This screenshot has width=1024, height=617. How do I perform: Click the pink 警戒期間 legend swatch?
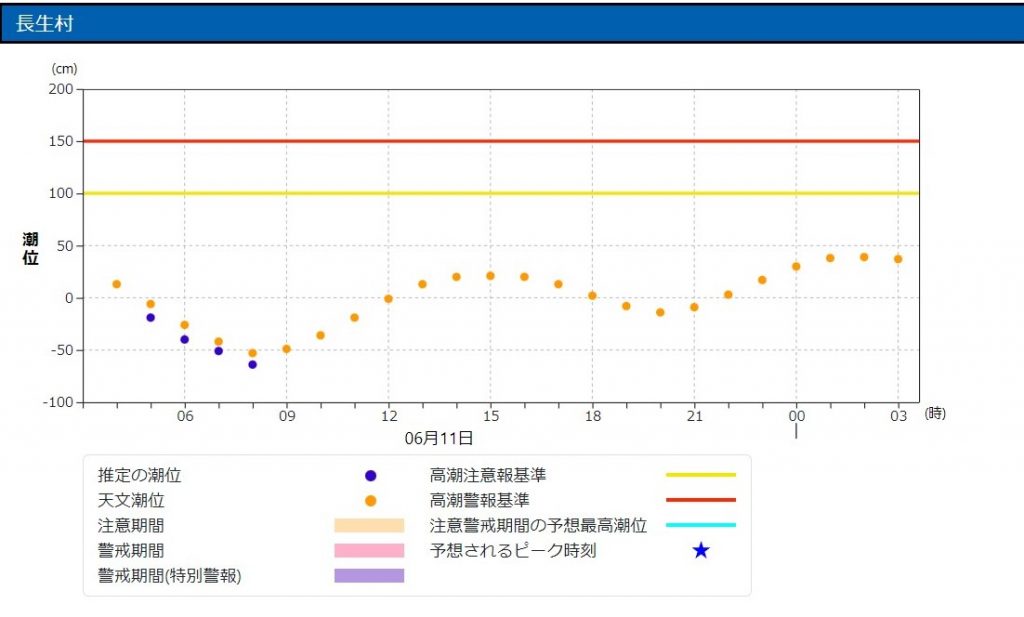(x=369, y=550)
